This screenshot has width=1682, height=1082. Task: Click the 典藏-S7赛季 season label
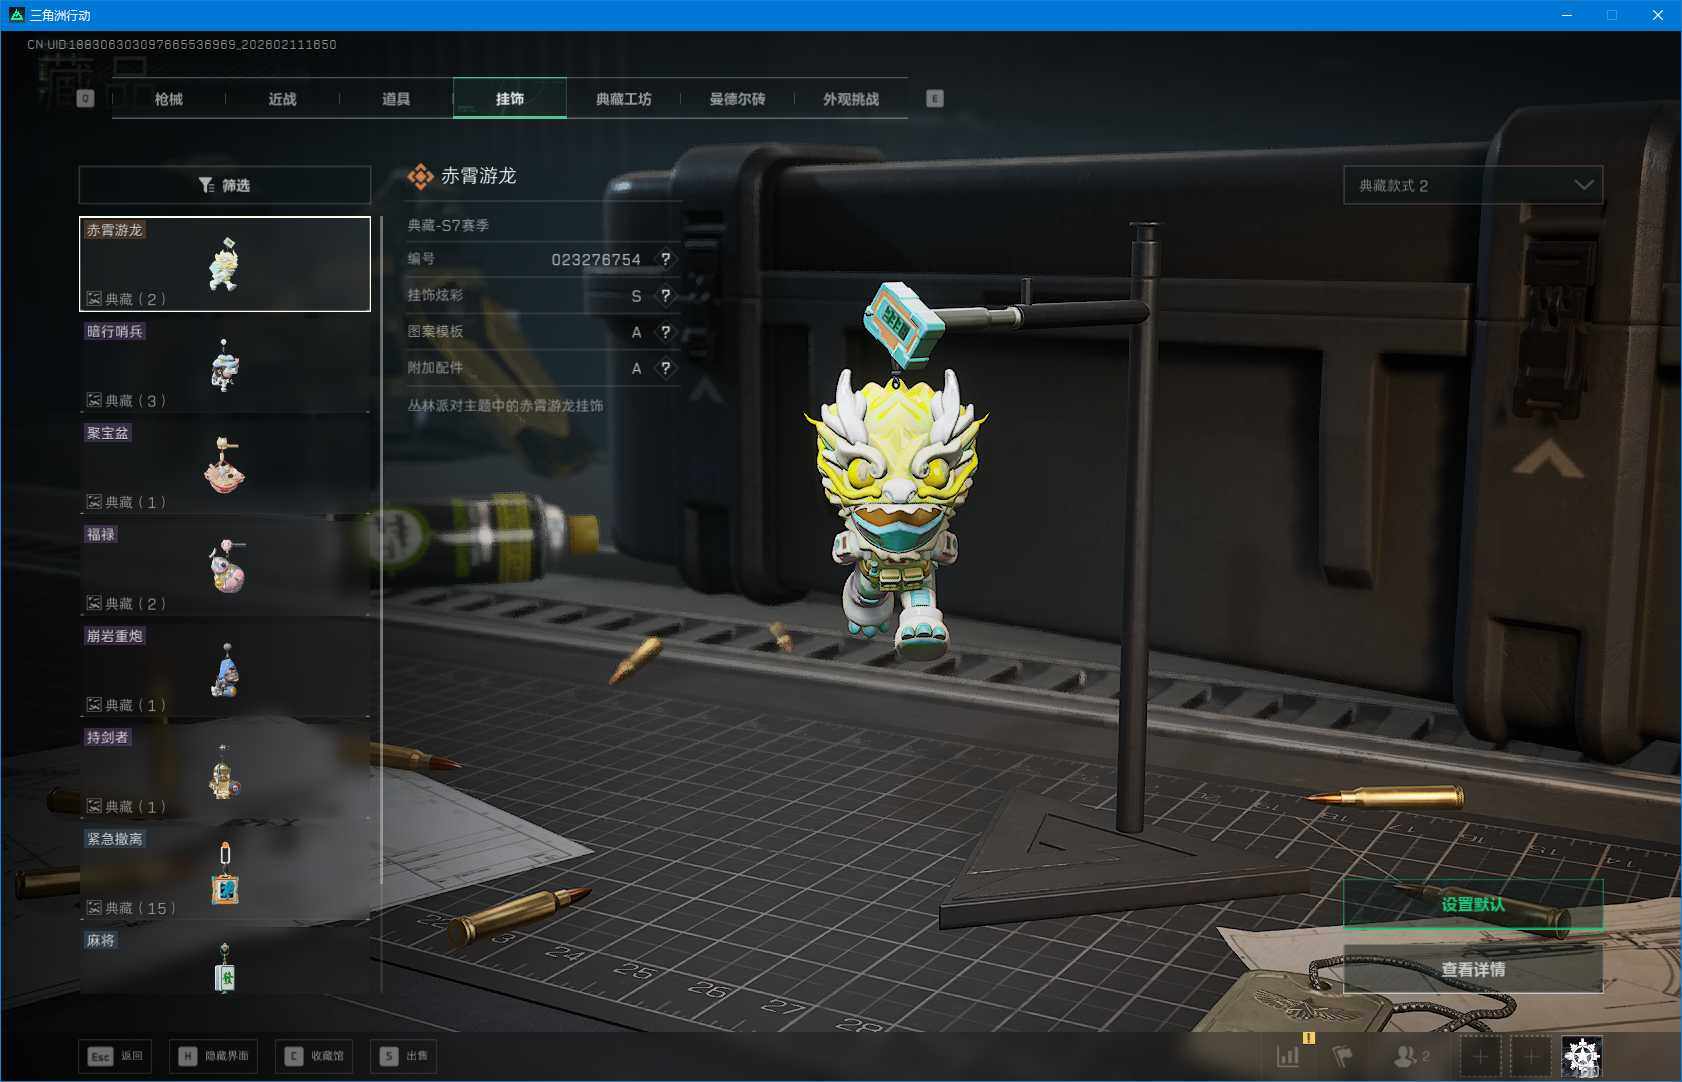click(x=448, y=225)
